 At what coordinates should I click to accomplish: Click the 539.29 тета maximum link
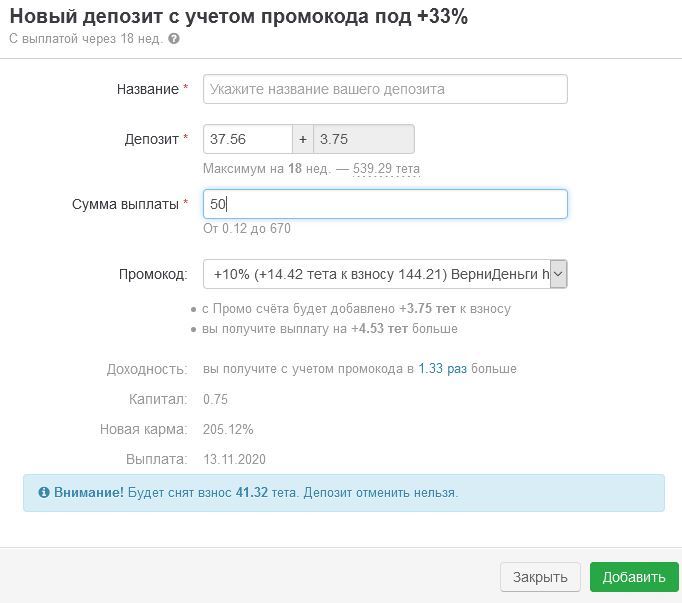pyautogui.click(x=386, y=169)
